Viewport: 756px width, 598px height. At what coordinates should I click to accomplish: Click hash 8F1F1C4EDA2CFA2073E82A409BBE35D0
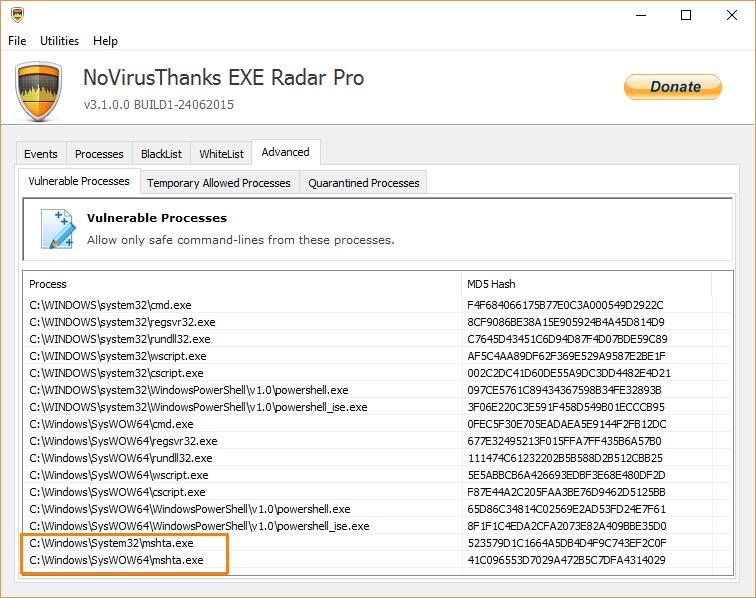[567, 526]
